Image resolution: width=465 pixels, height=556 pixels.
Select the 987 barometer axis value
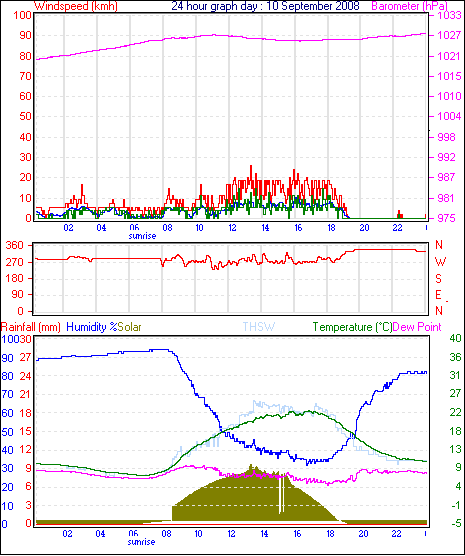(x=447, y=177)
